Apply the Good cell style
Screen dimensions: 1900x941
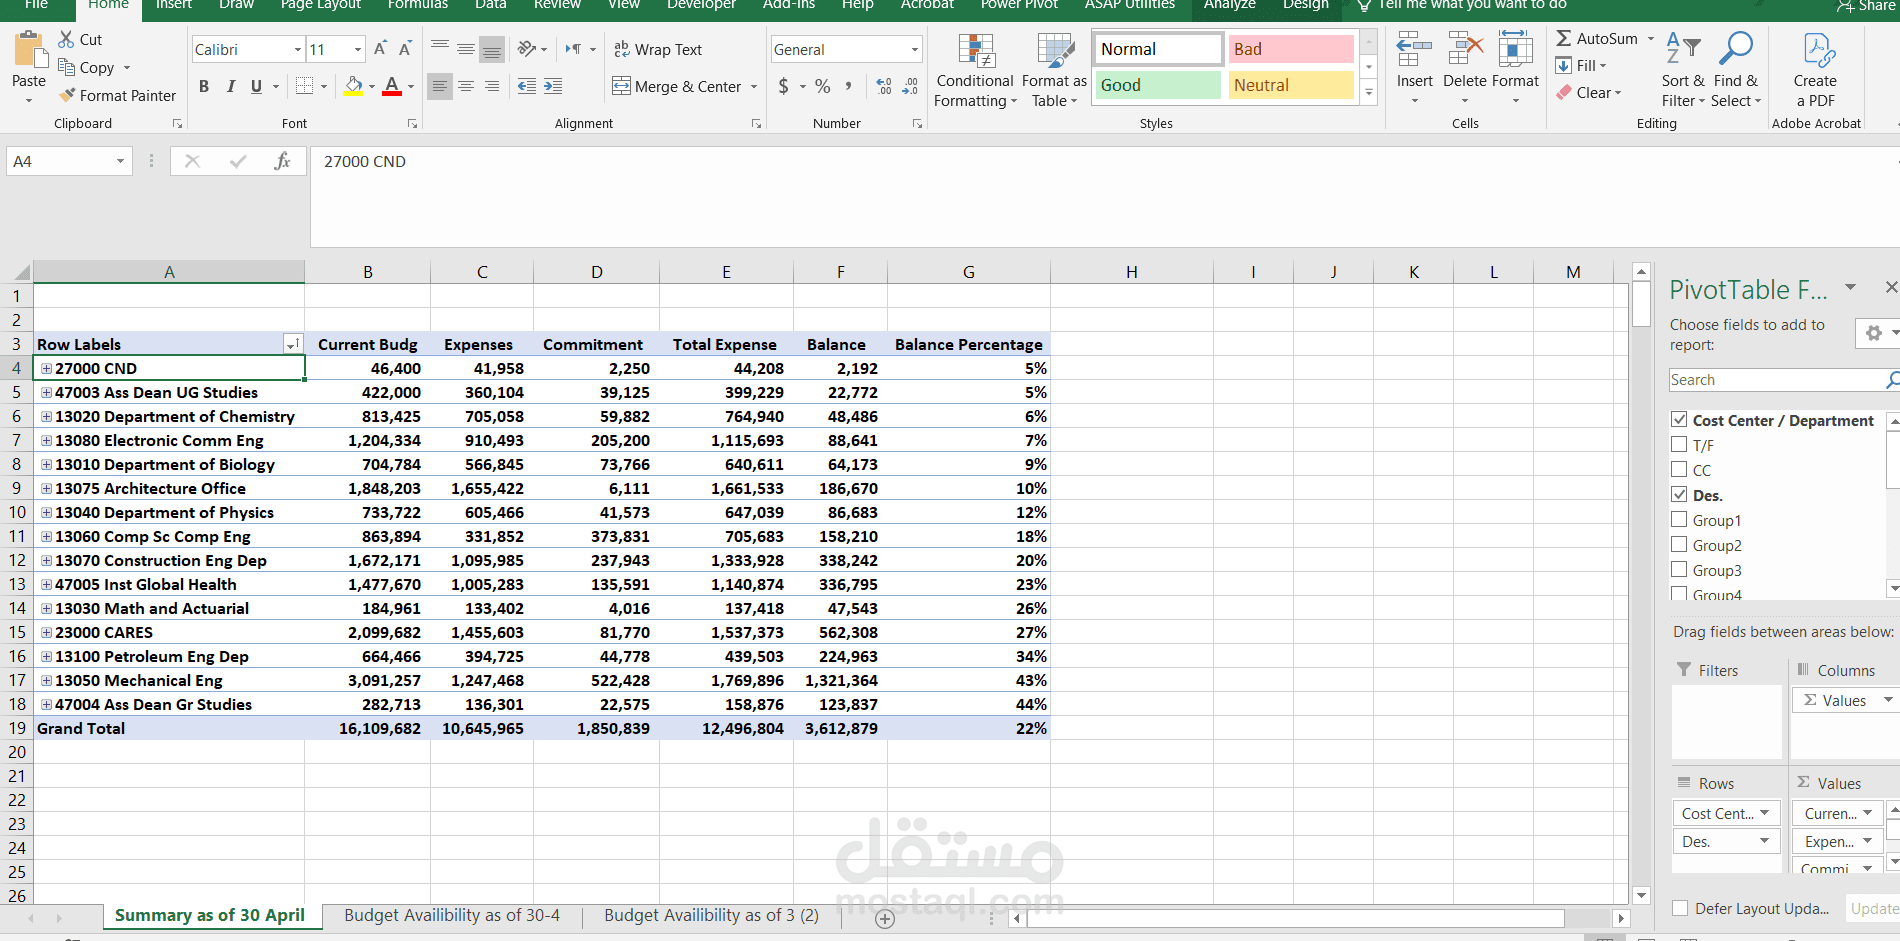click(1158, 85)
